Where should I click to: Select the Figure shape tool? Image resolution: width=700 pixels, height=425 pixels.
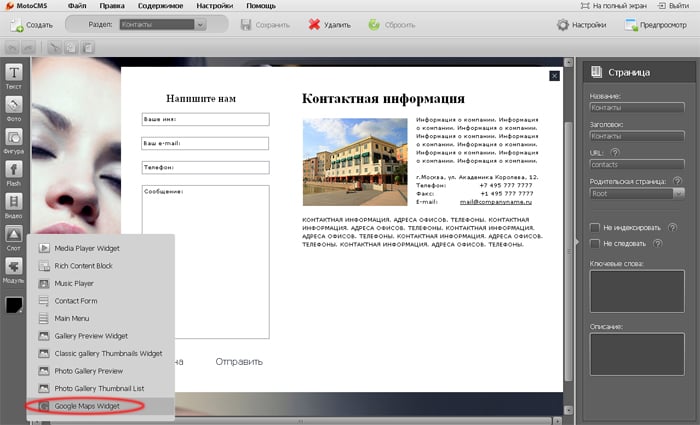coord(15,139)
